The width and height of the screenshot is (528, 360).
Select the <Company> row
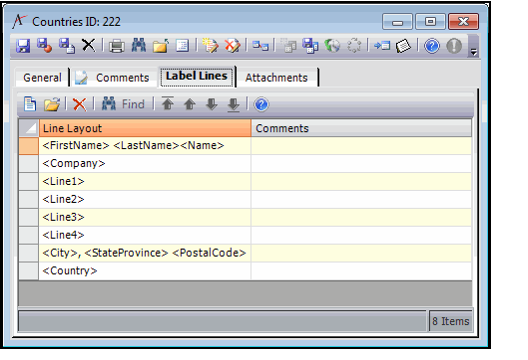[x=245, y=164]
